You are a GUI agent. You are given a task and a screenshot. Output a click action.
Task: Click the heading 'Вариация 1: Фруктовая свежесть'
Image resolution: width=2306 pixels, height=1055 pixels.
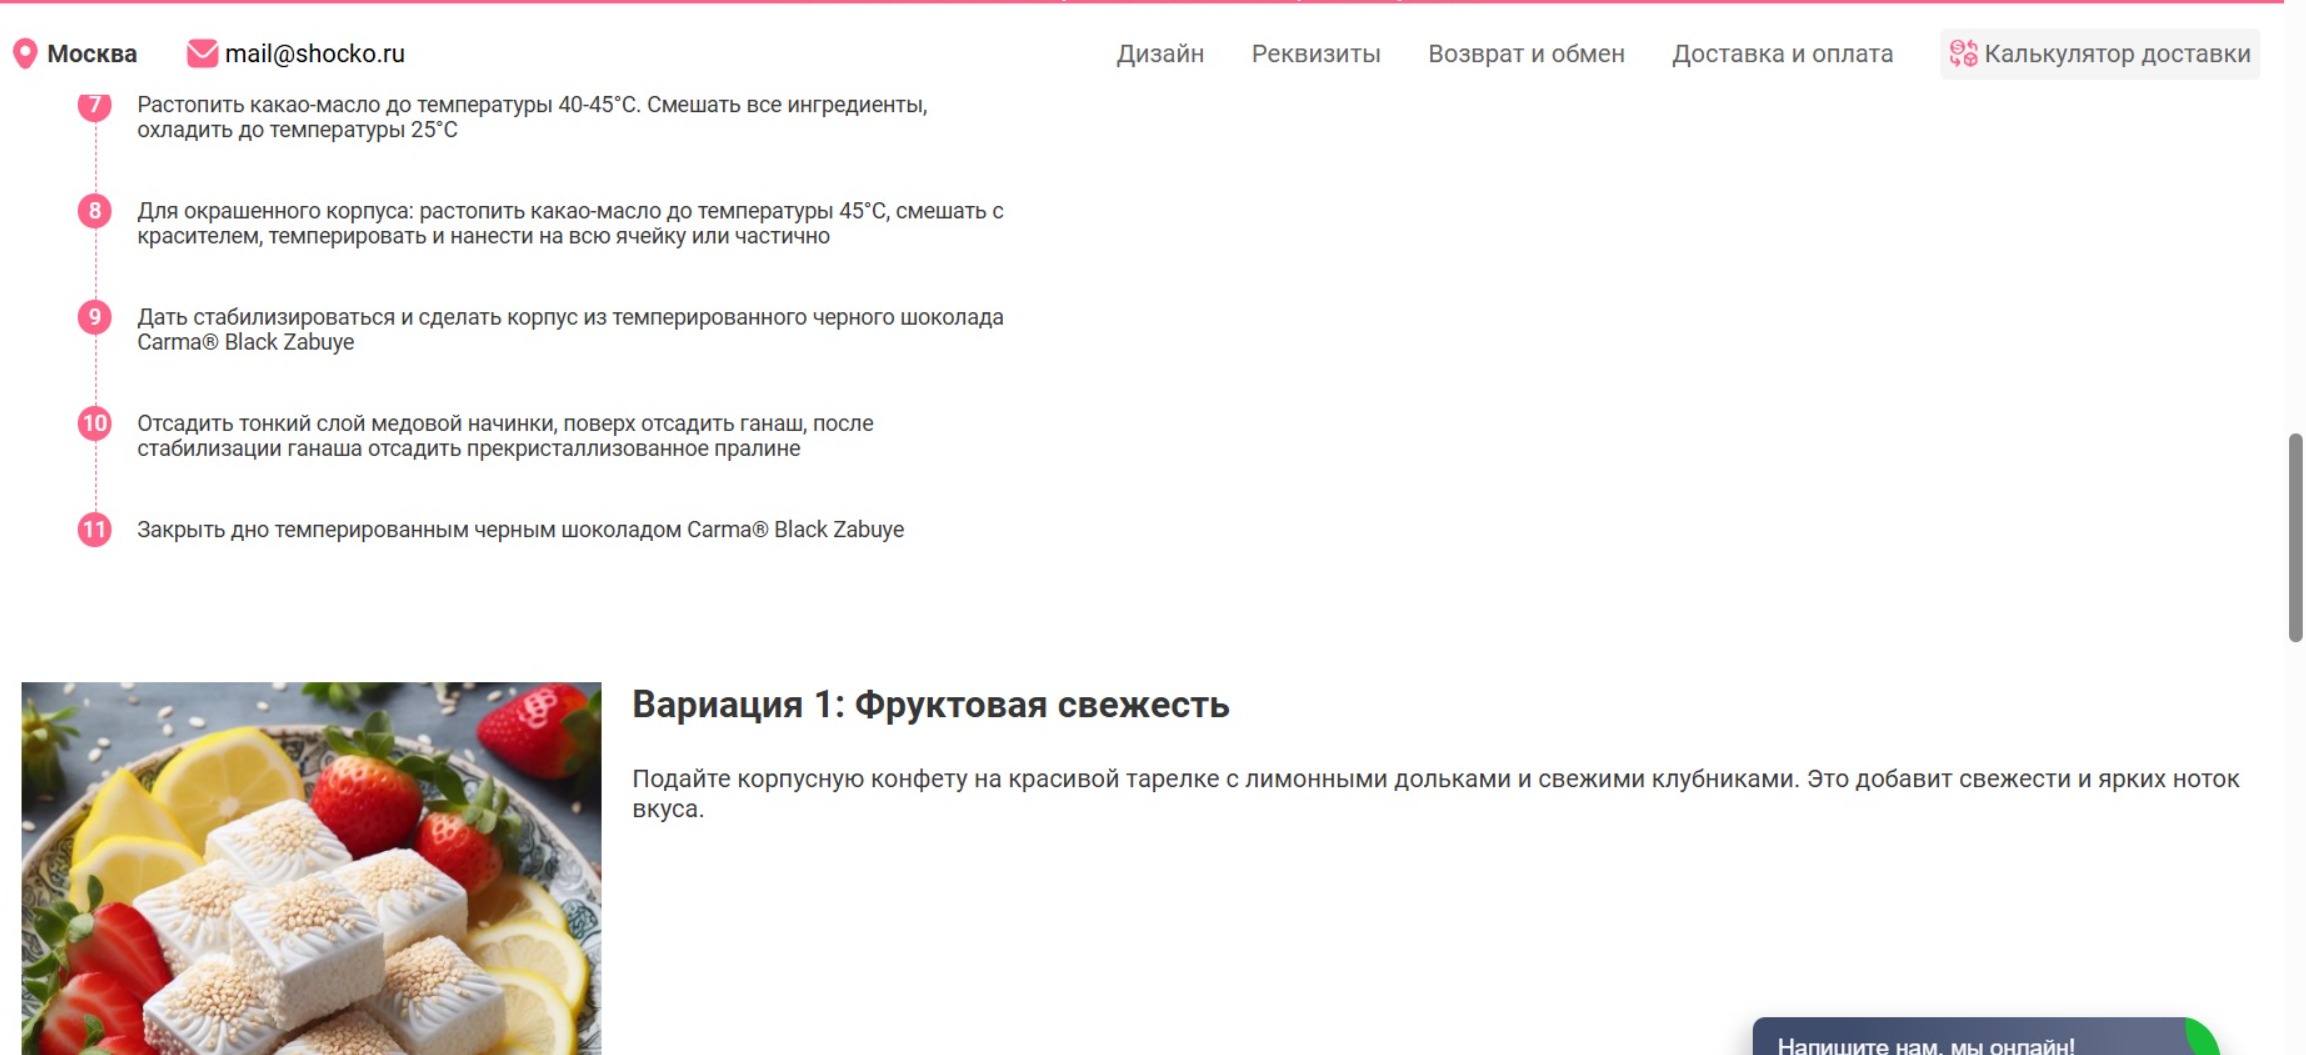pos(930,704)
